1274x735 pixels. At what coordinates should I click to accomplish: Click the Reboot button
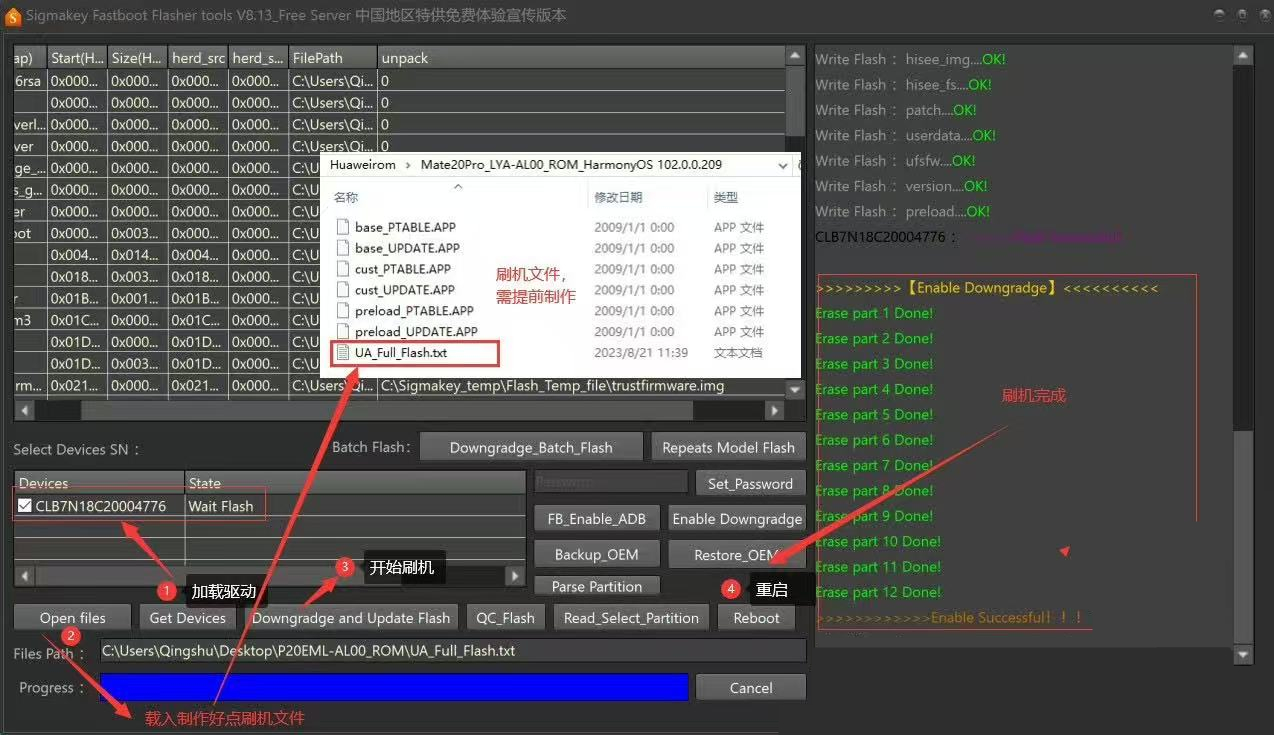756,618
